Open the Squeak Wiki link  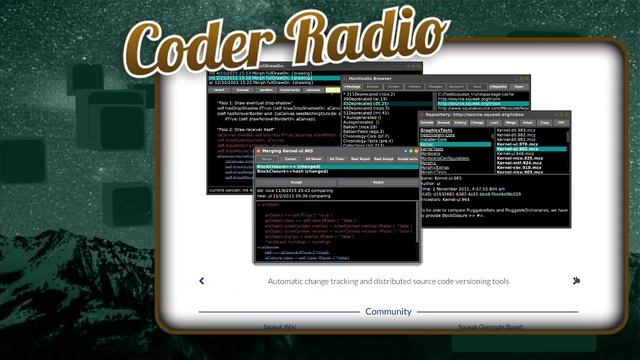[x=280, y=327]
